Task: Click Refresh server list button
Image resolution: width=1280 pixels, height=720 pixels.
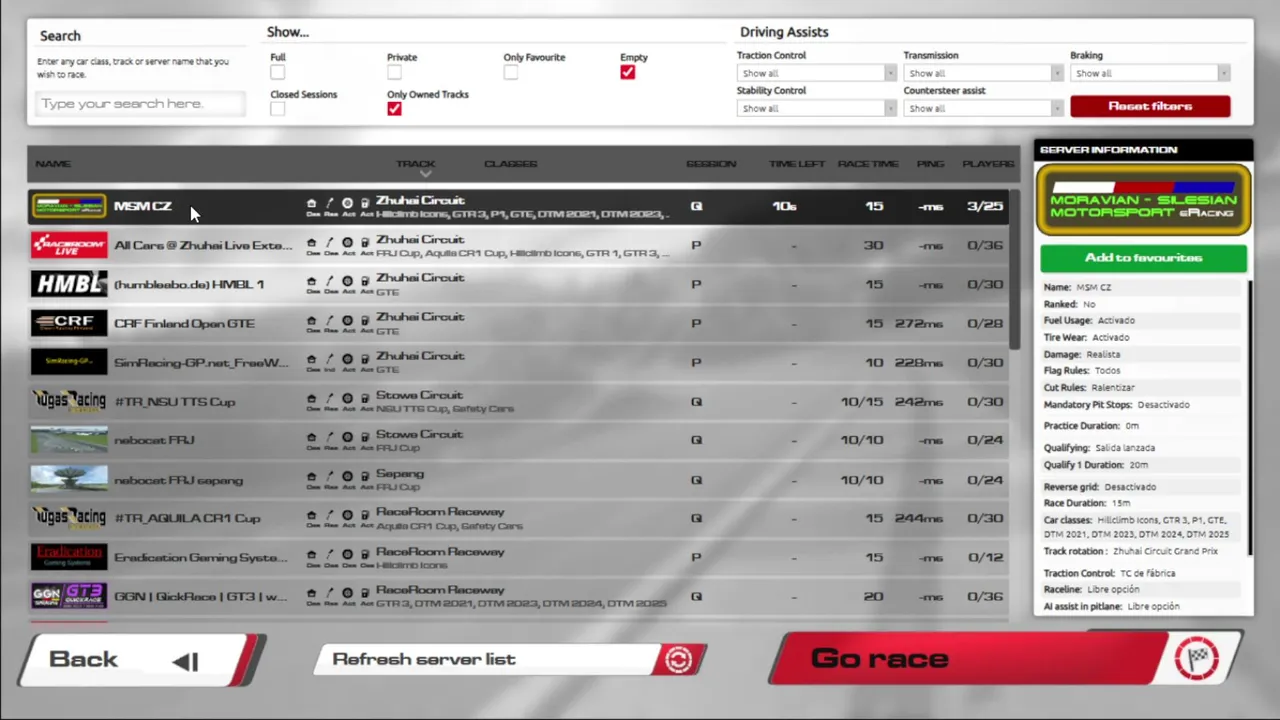Action: pyautogui.click(x=510, y=659)
